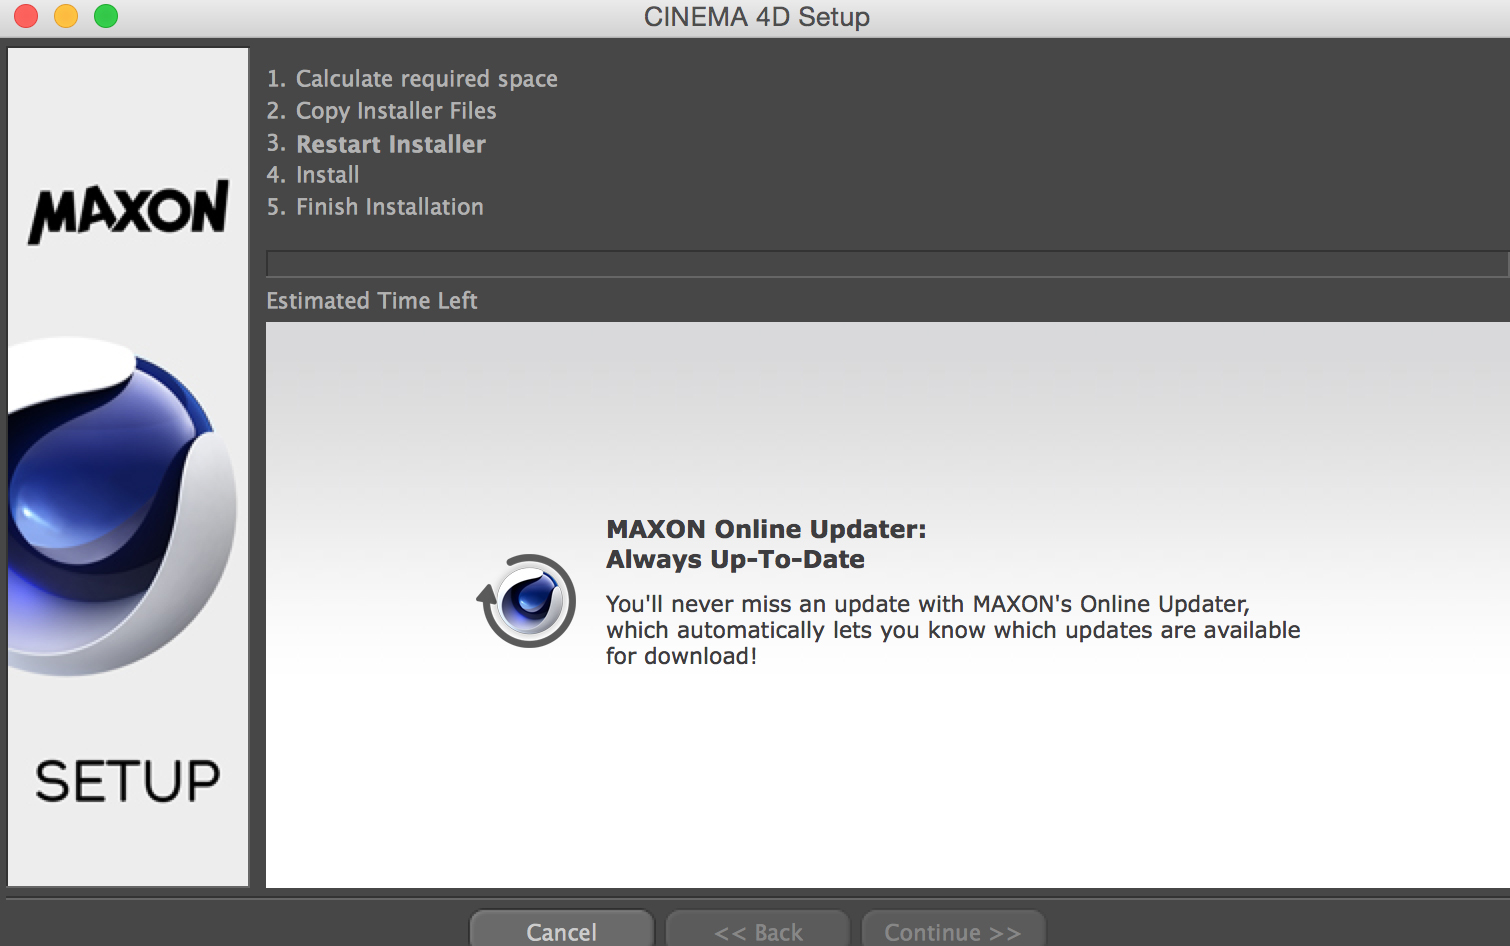Click the SETUP text in the sidebar
Image resolution: width=1510 pixels, height=946 pixels.
(128, 781)
